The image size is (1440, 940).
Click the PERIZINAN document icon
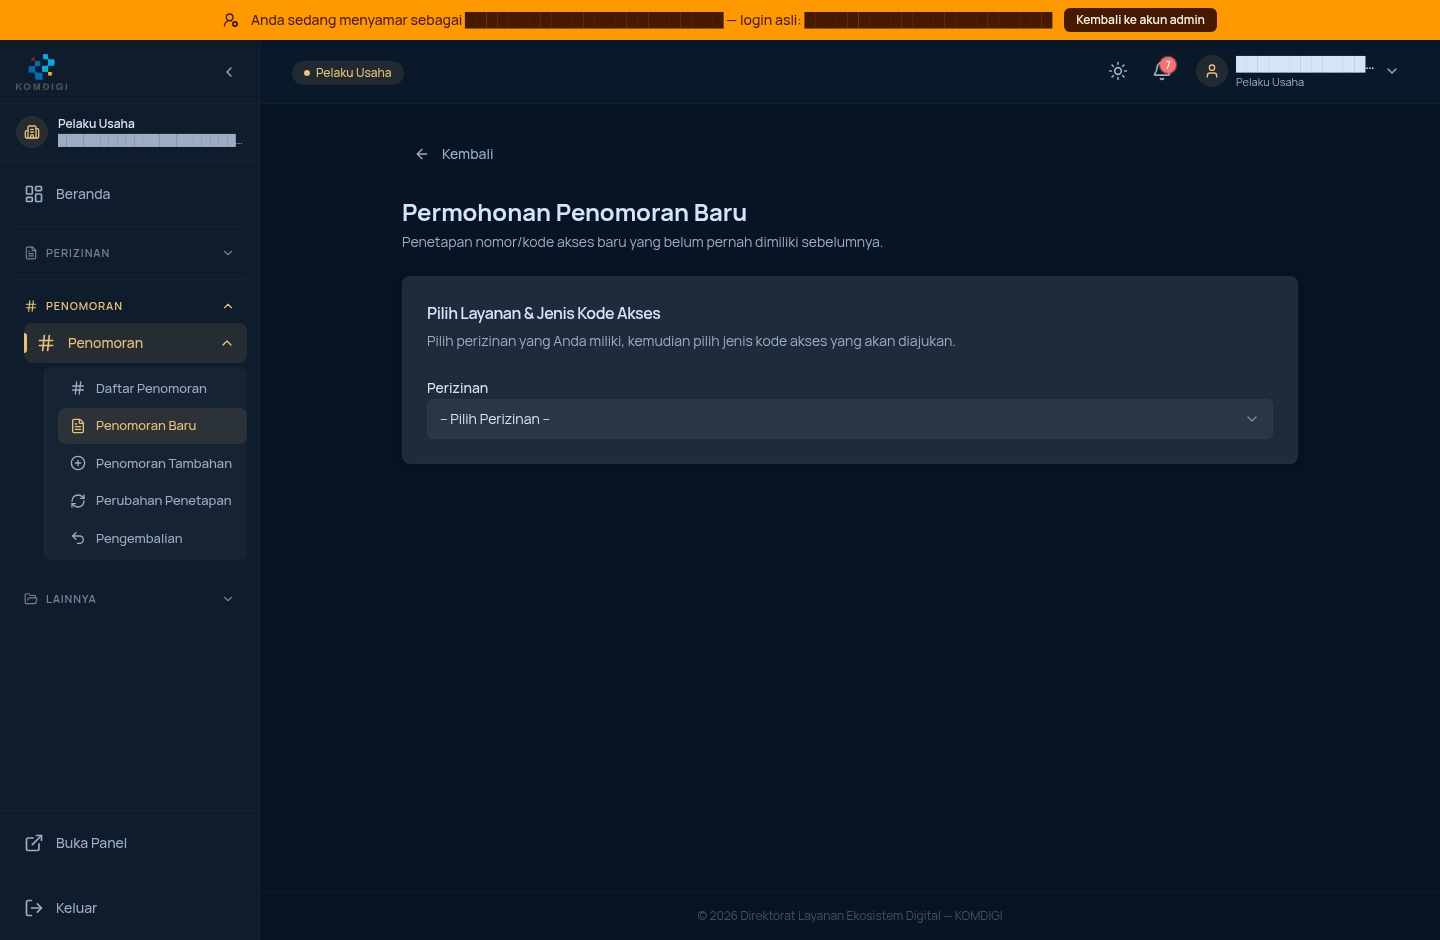(31, 253)
